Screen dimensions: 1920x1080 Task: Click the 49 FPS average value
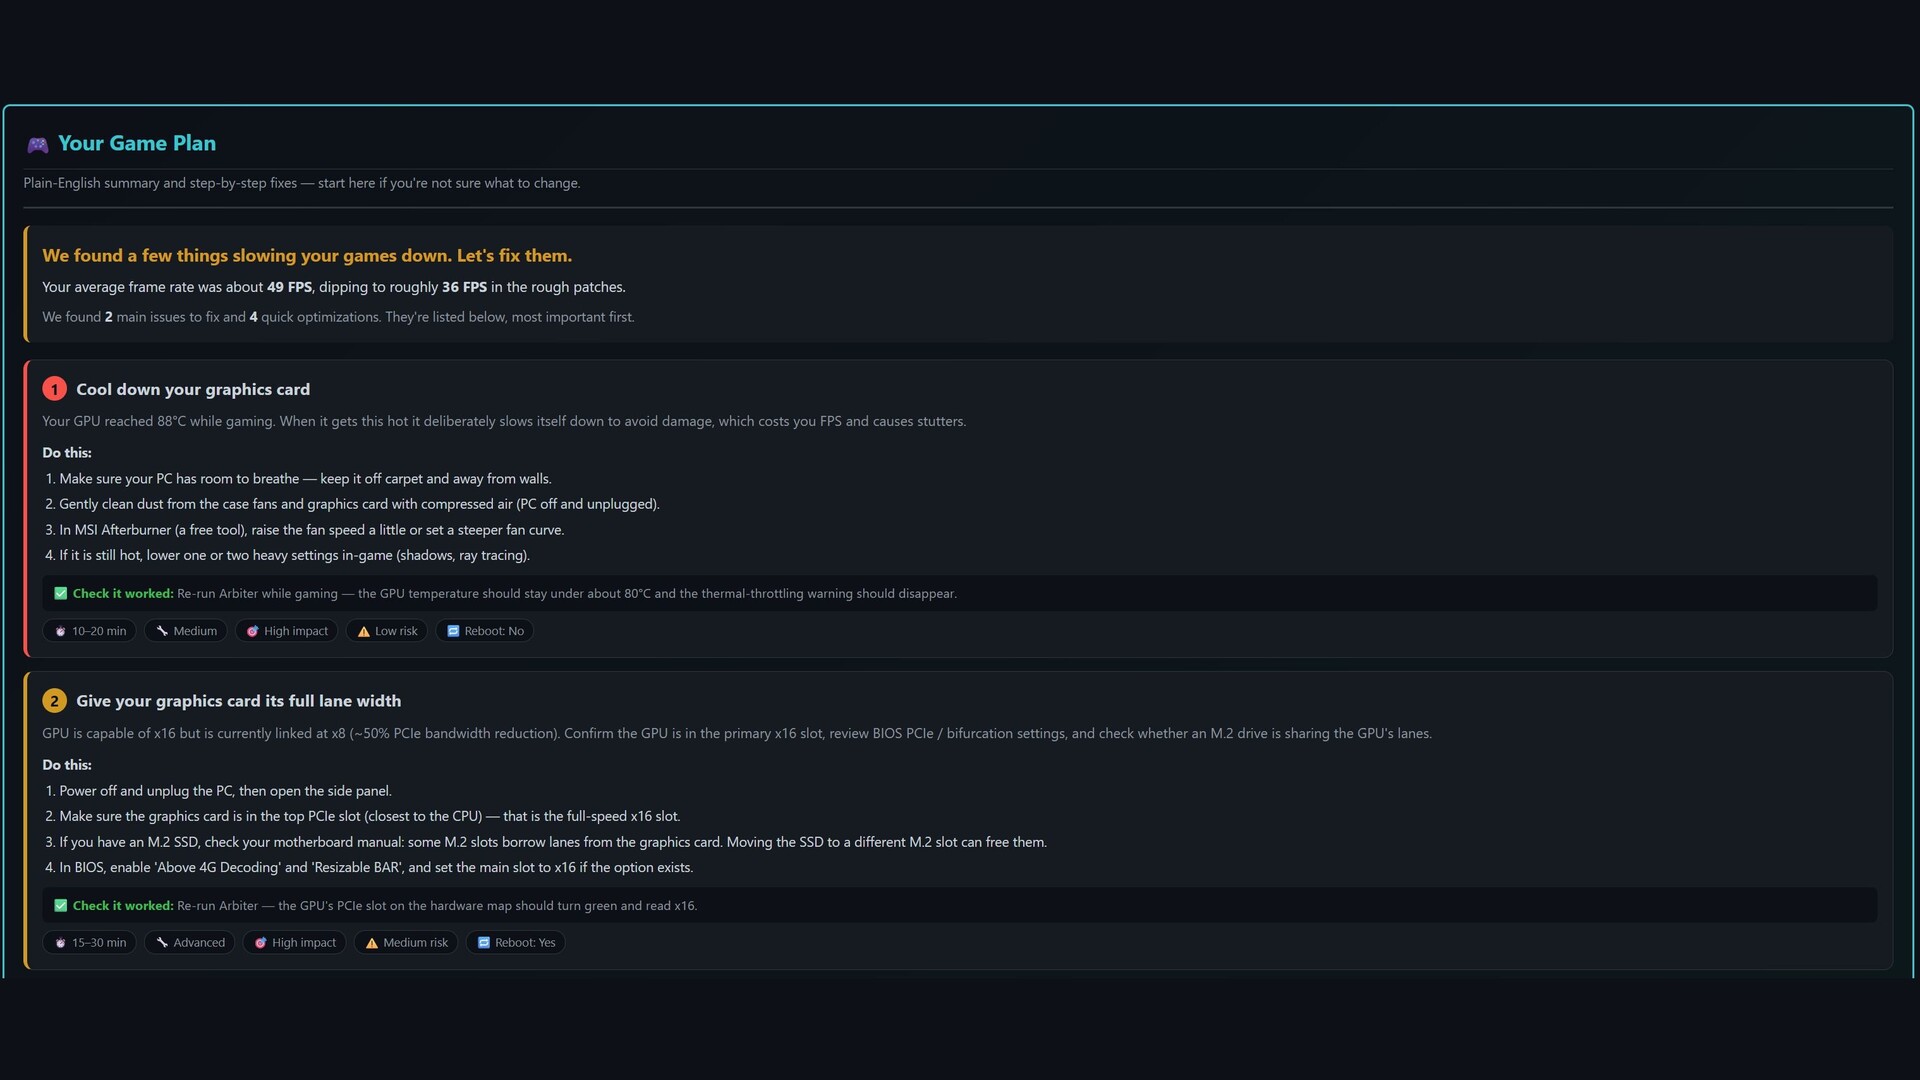(x=289, y=287)
